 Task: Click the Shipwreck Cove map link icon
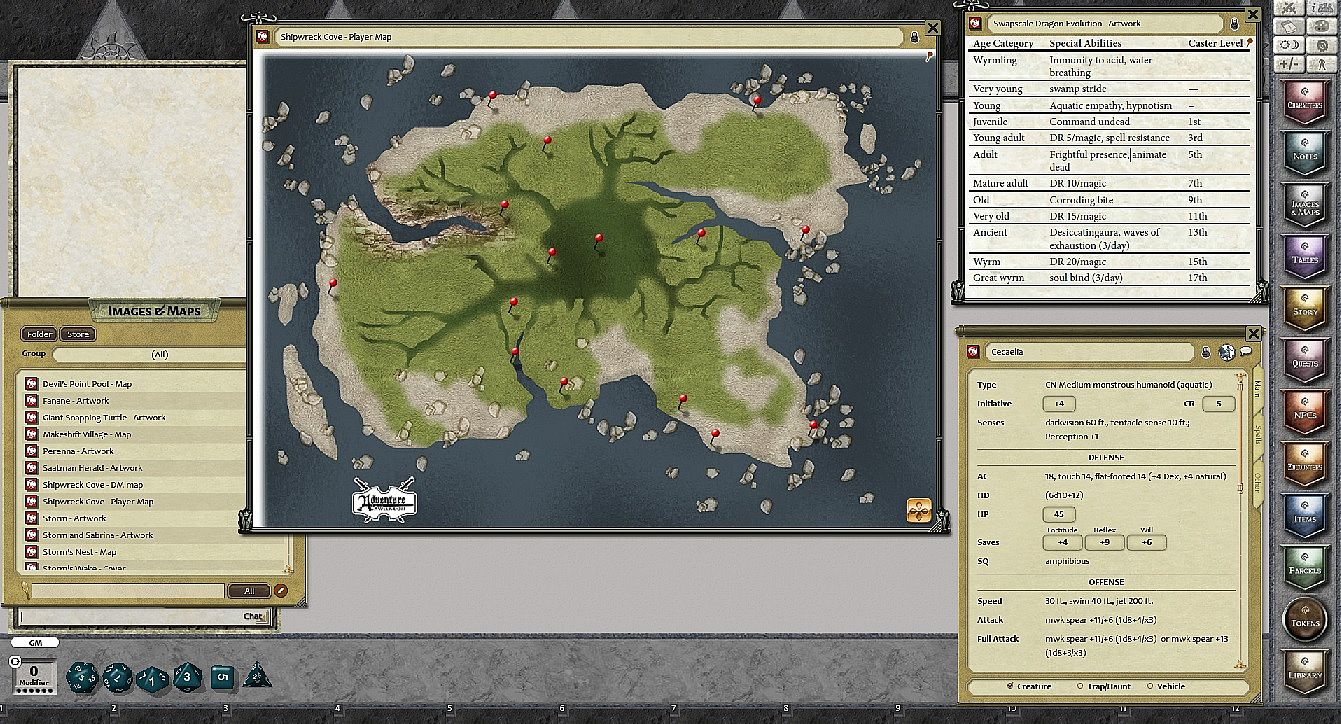coord(265,37)
